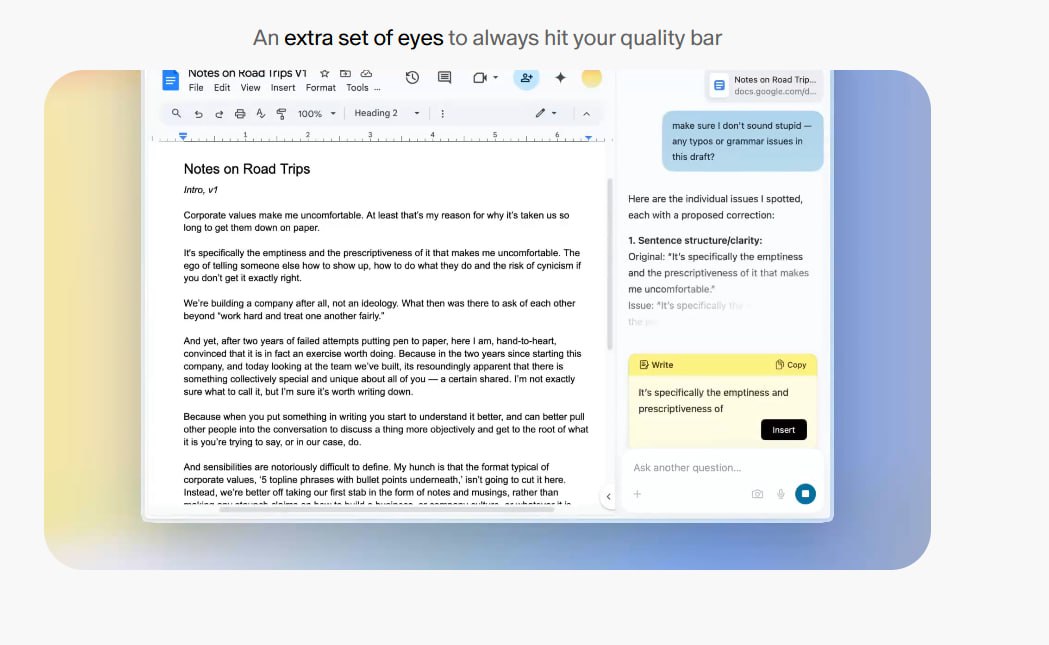
Task: Open the Heading 2 style dropdown
Action: pyautogui.click(x=388, y=114)
